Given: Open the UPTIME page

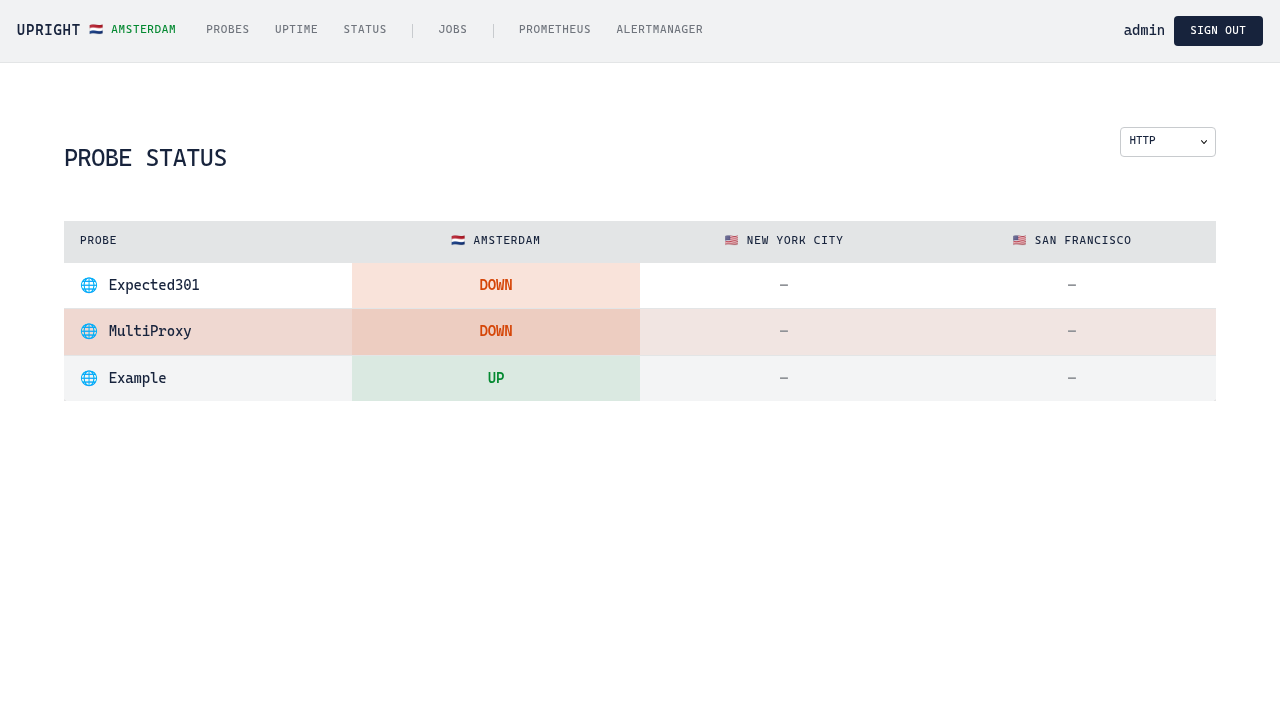Looking at the screenshot, I should point(296,29).
